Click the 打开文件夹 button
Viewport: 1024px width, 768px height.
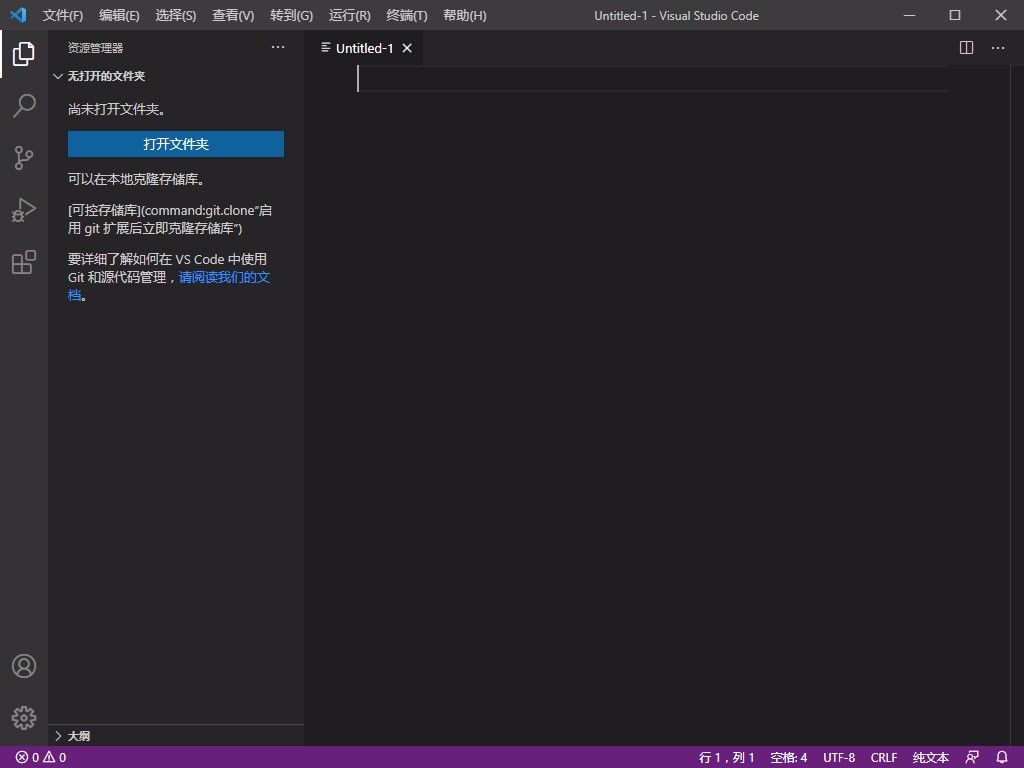click(175, 144)
